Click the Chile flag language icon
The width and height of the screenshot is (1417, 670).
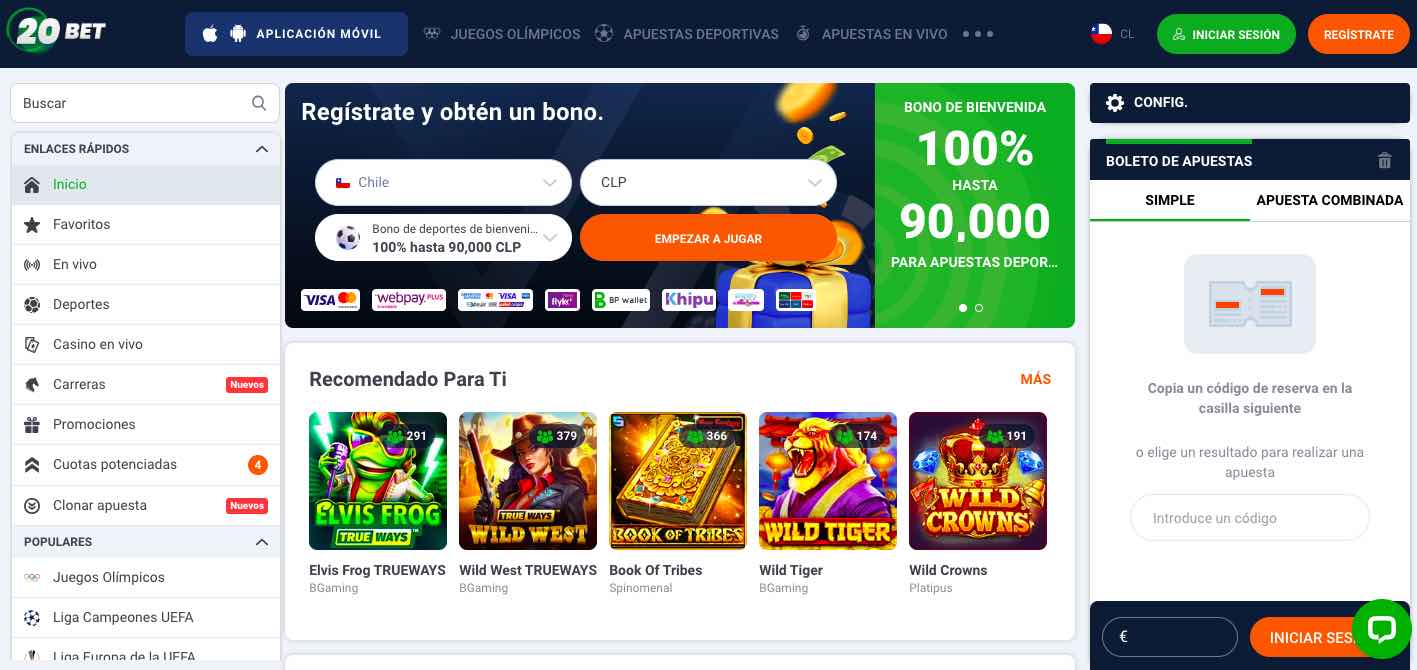1101,34
